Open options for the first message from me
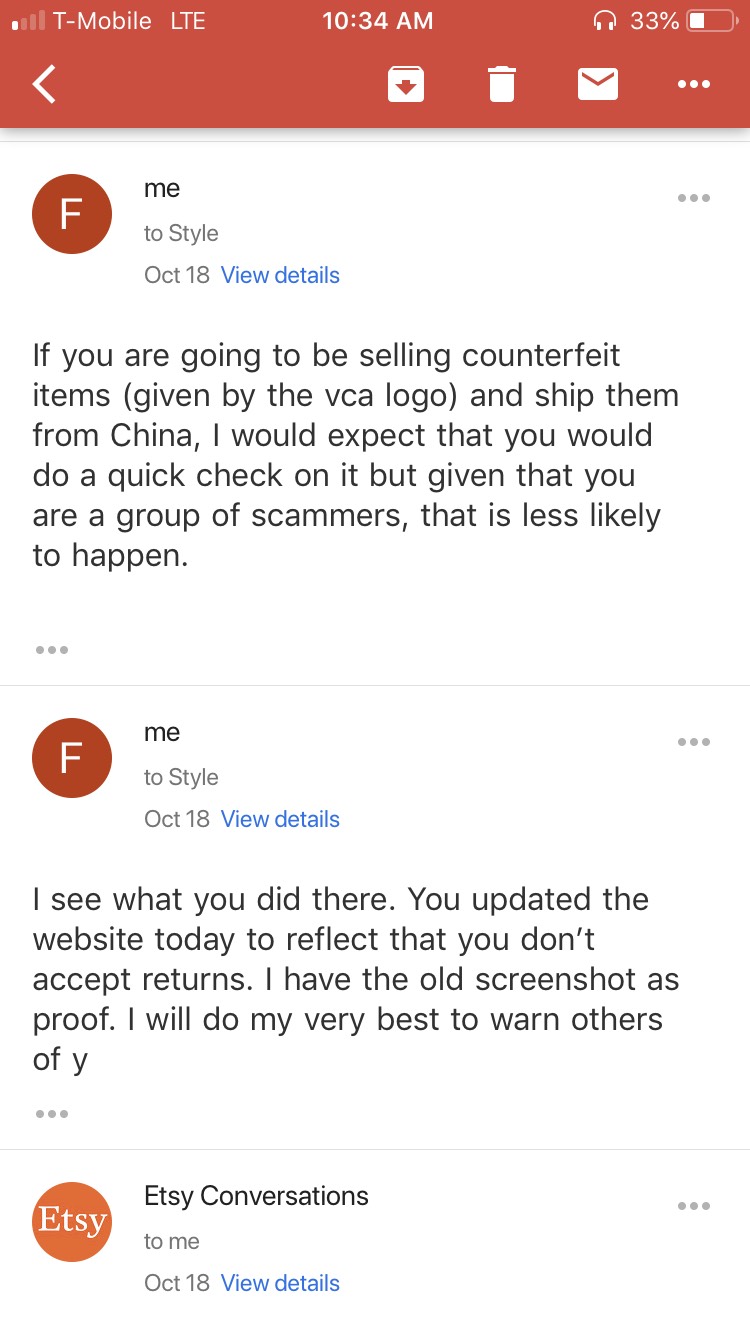This screenshot has height=1334, width=750. (x=693, y=198)
